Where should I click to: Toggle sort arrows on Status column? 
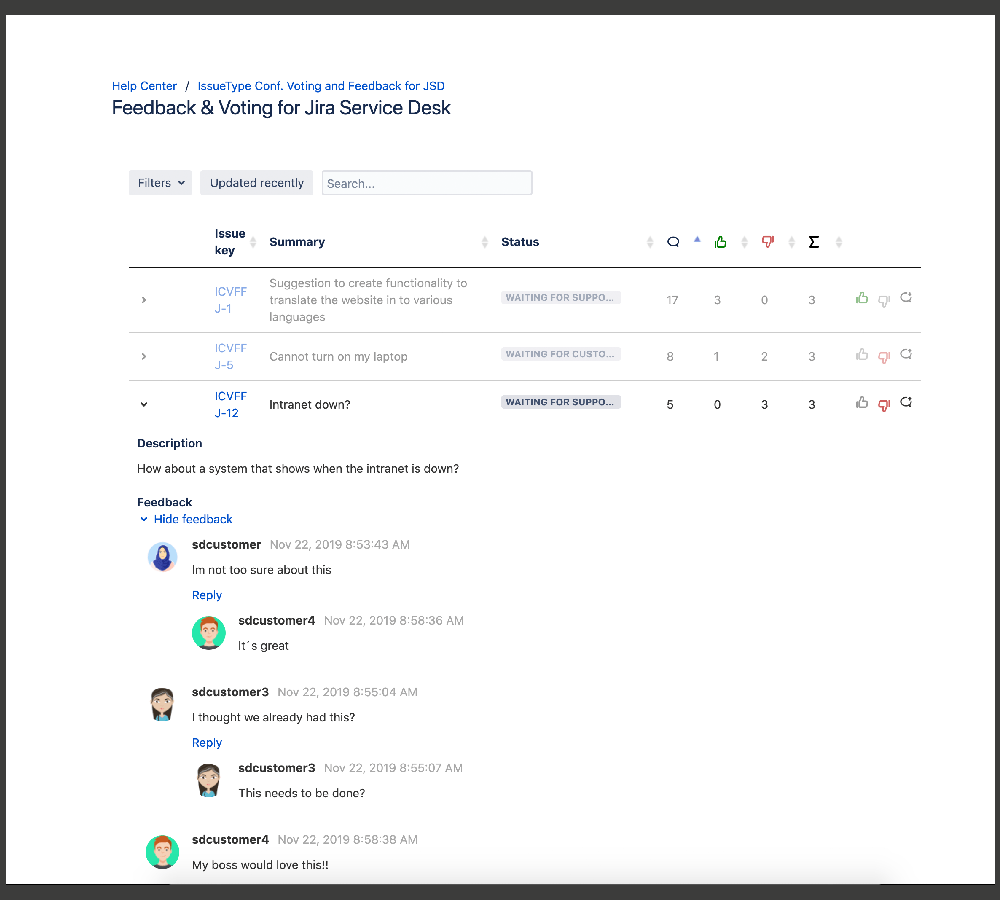650,242
